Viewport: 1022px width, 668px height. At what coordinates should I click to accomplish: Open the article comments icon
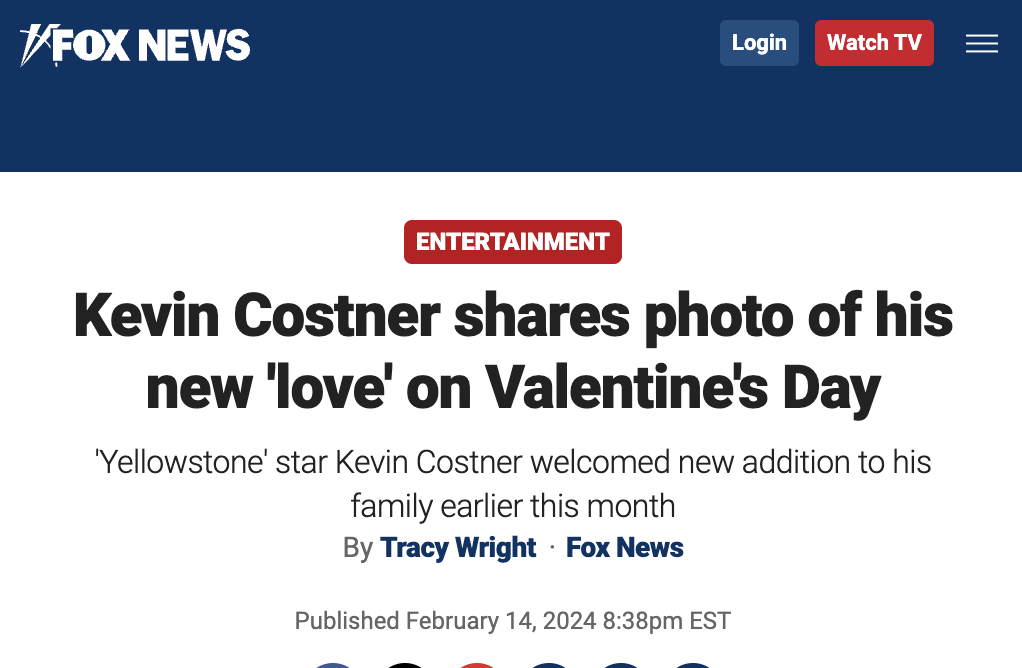tap(549, 664)
